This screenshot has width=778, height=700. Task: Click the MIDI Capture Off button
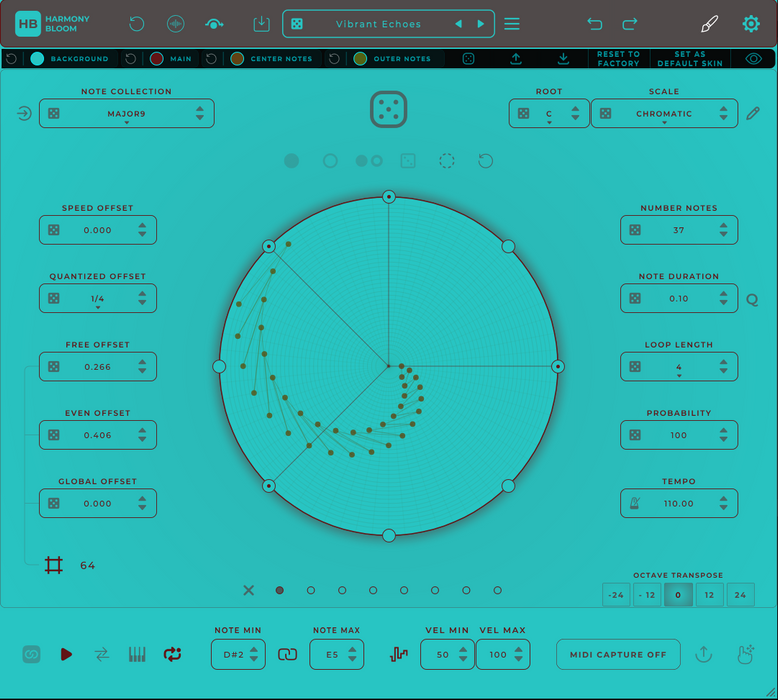pos(618,654)
